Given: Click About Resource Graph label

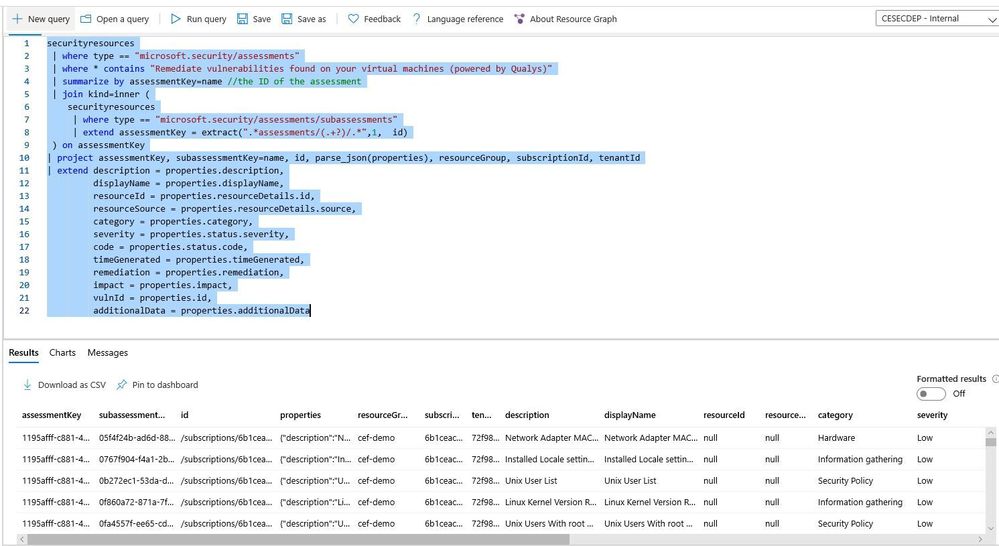Looking at the screenshot, I should (x=573, y=19).
